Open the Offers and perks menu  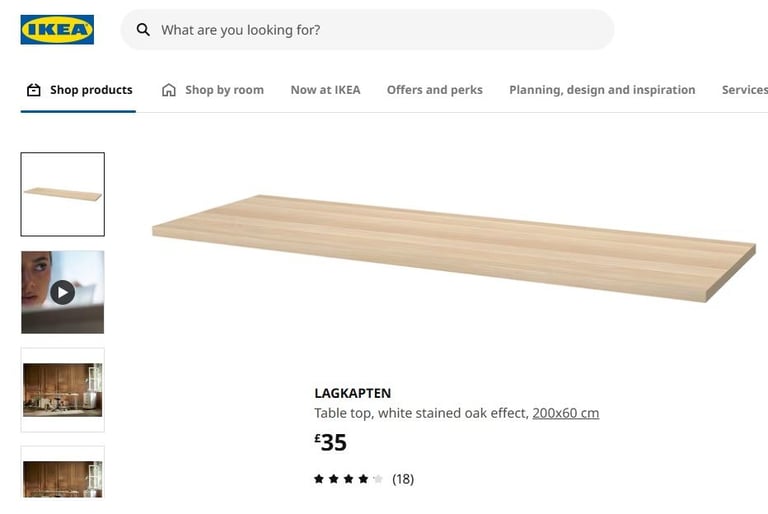[x=434, y=90]
